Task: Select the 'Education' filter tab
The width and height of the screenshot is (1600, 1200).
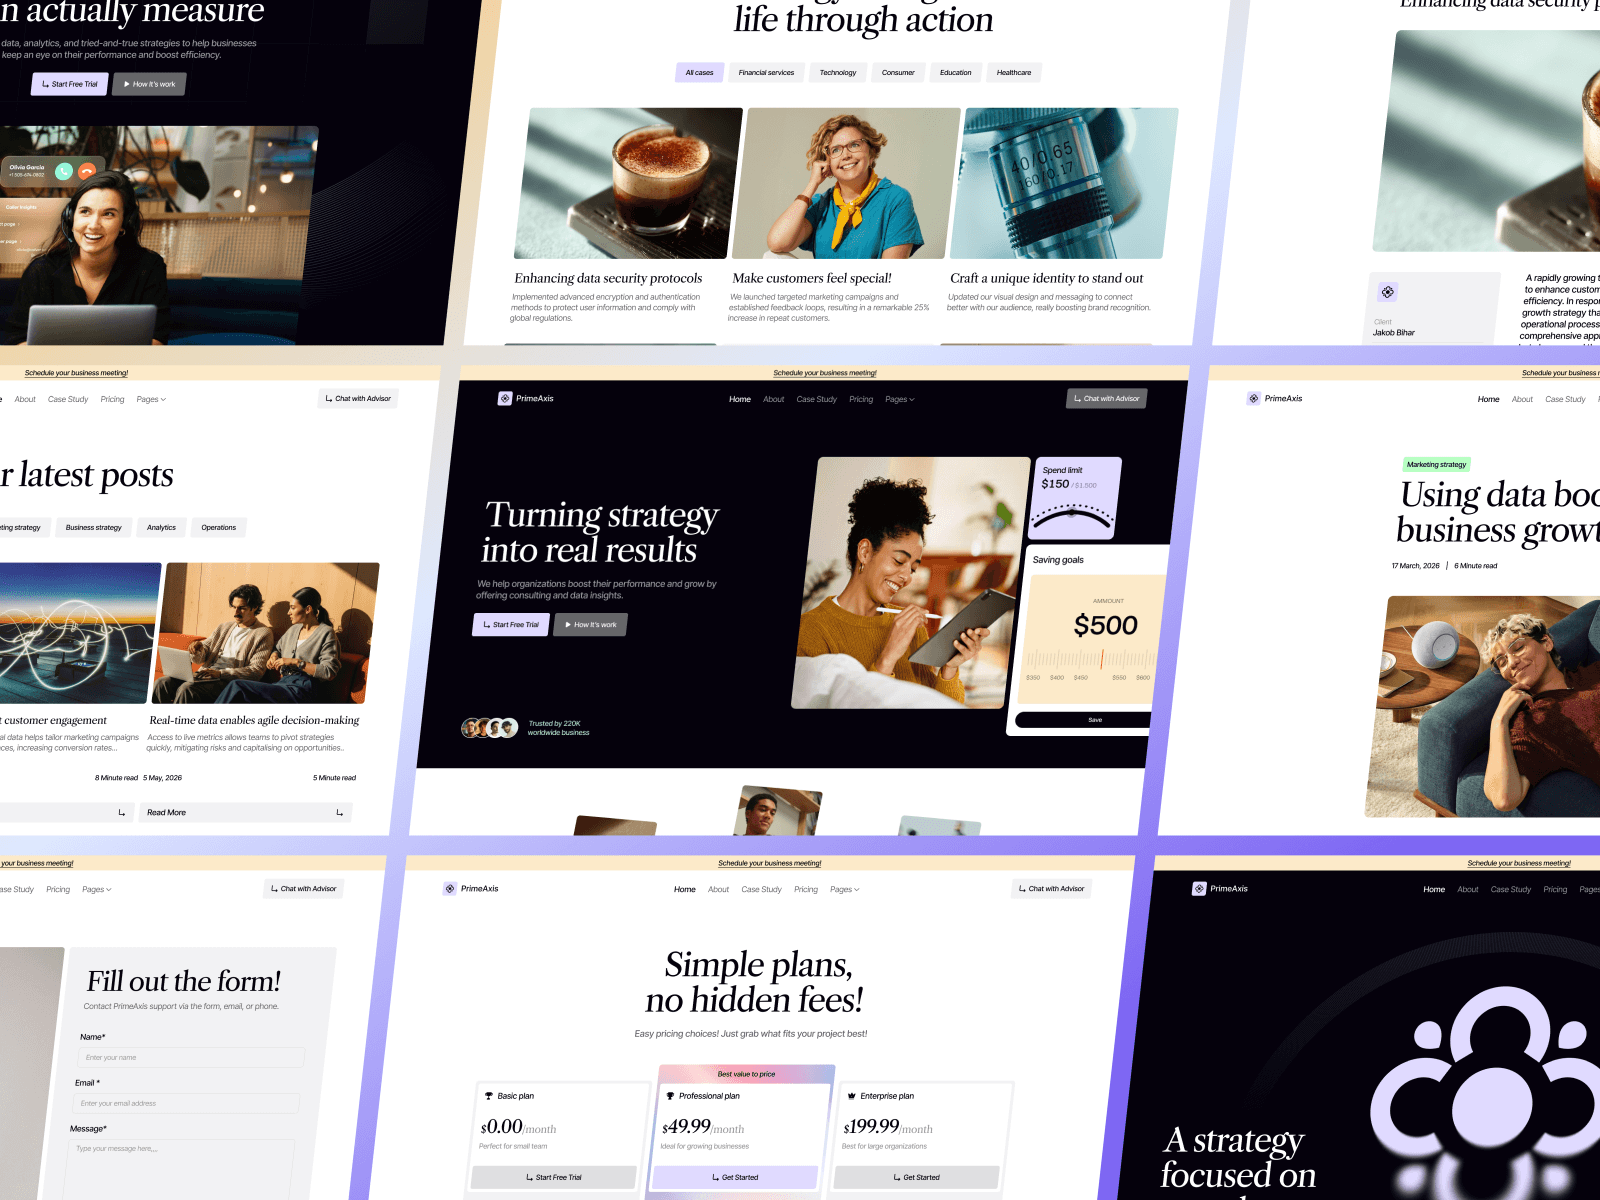Action: coord(956,72)
